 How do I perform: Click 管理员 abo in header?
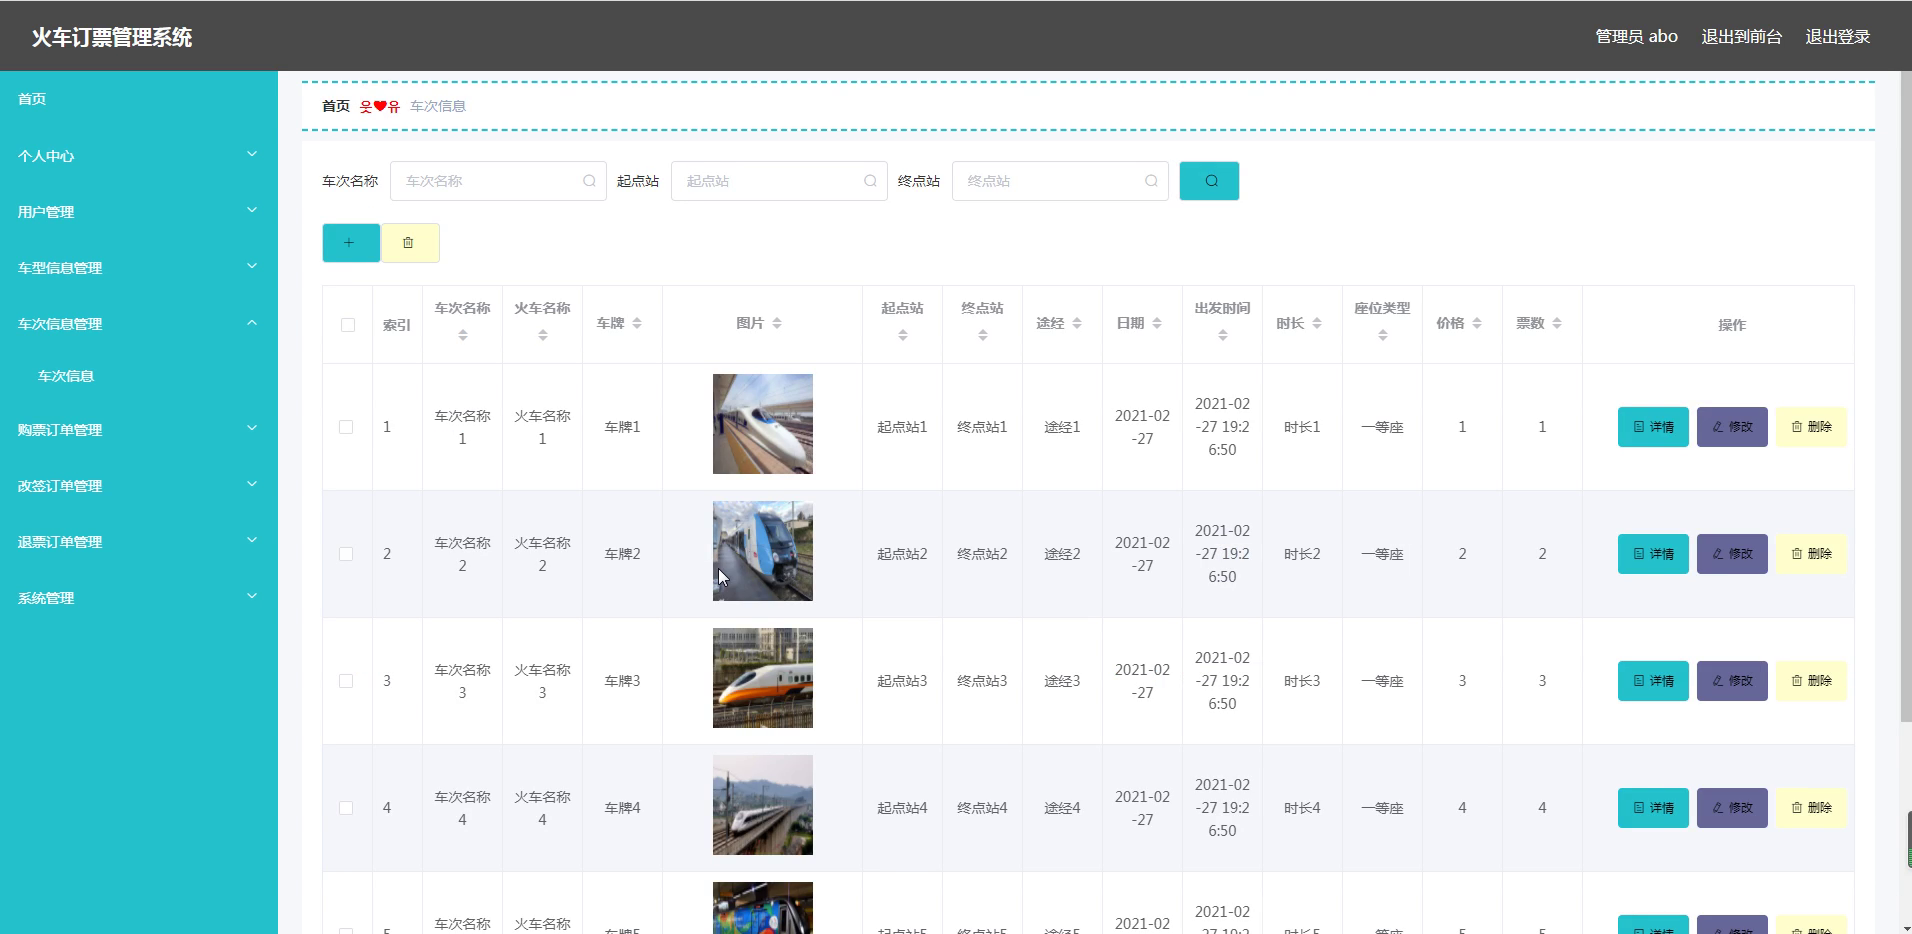(x=1636, y=37)
